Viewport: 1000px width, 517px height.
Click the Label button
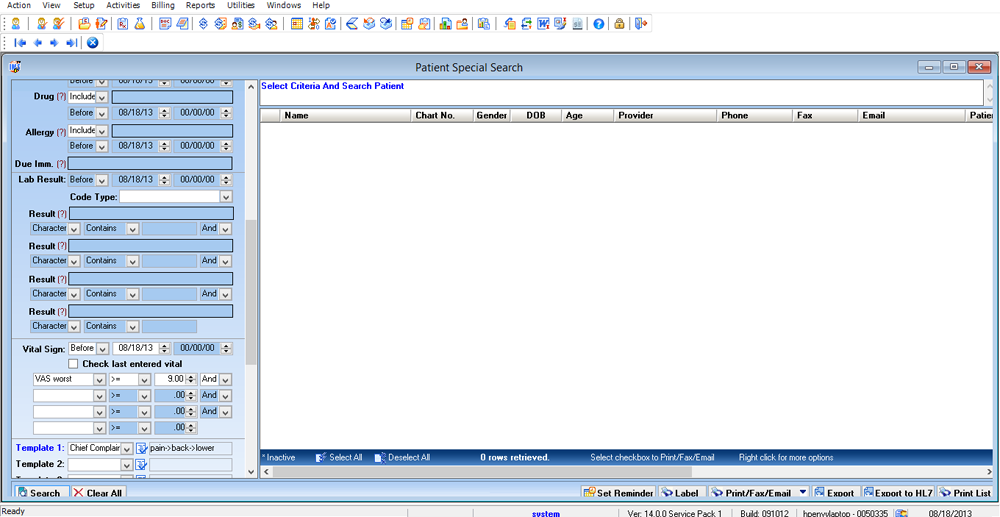tap(682, 493)
